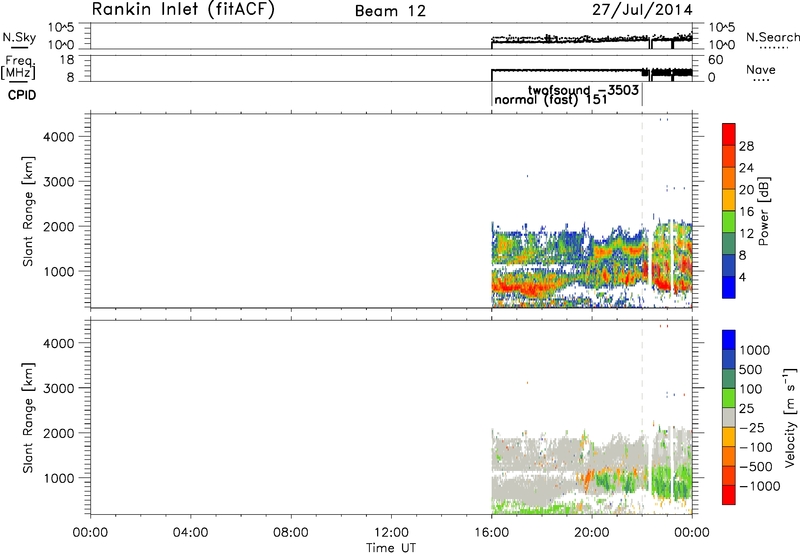
Task: Click the 12:00 time tick label
Action: [391, 533]
